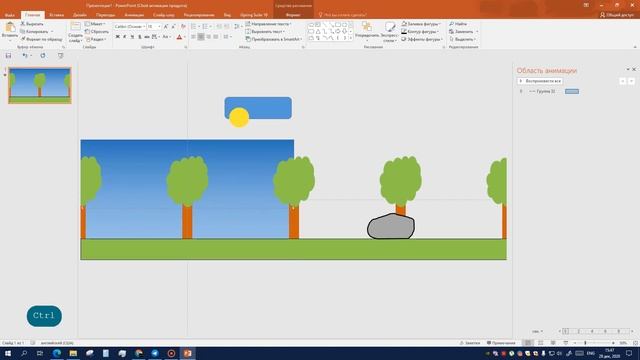Toggle the Notes pane in status bar
This screenshot has width=640, height=360.
(x=470, y=343)
